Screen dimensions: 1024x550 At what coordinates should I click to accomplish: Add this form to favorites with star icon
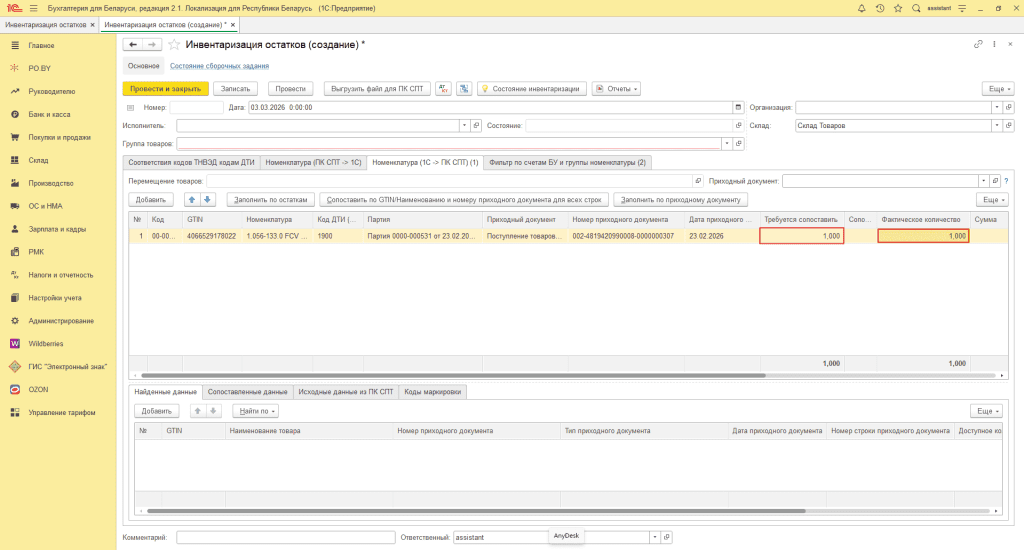tap(174, 45)
